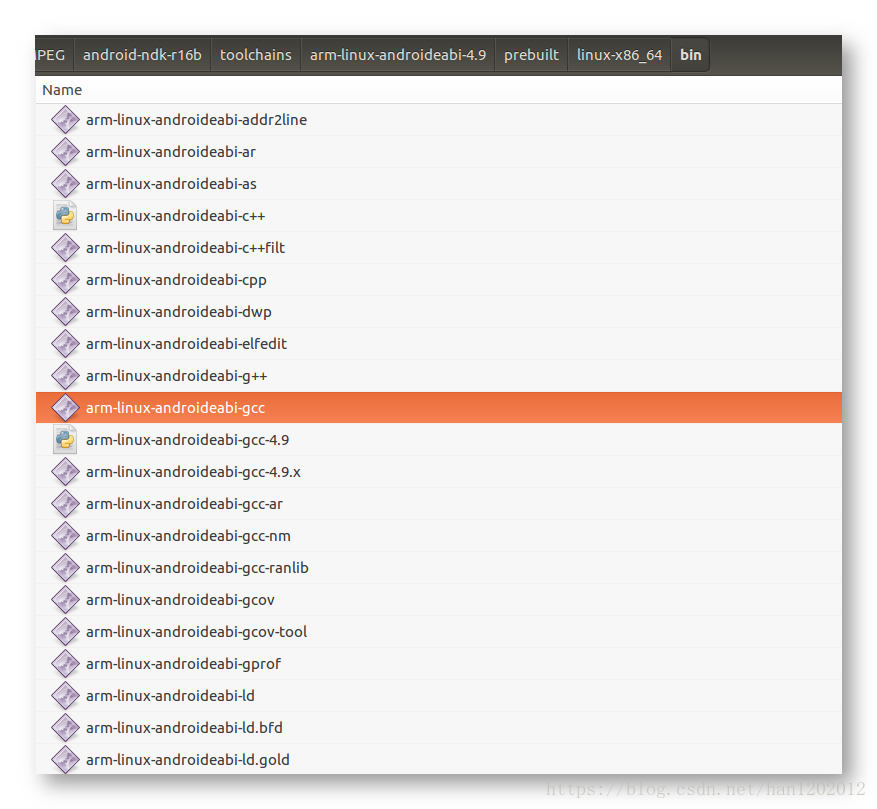Click the arm-linux-androideabi-gcc-ranlib file icon
The image size is (877, 809).
tap(65, 568)
